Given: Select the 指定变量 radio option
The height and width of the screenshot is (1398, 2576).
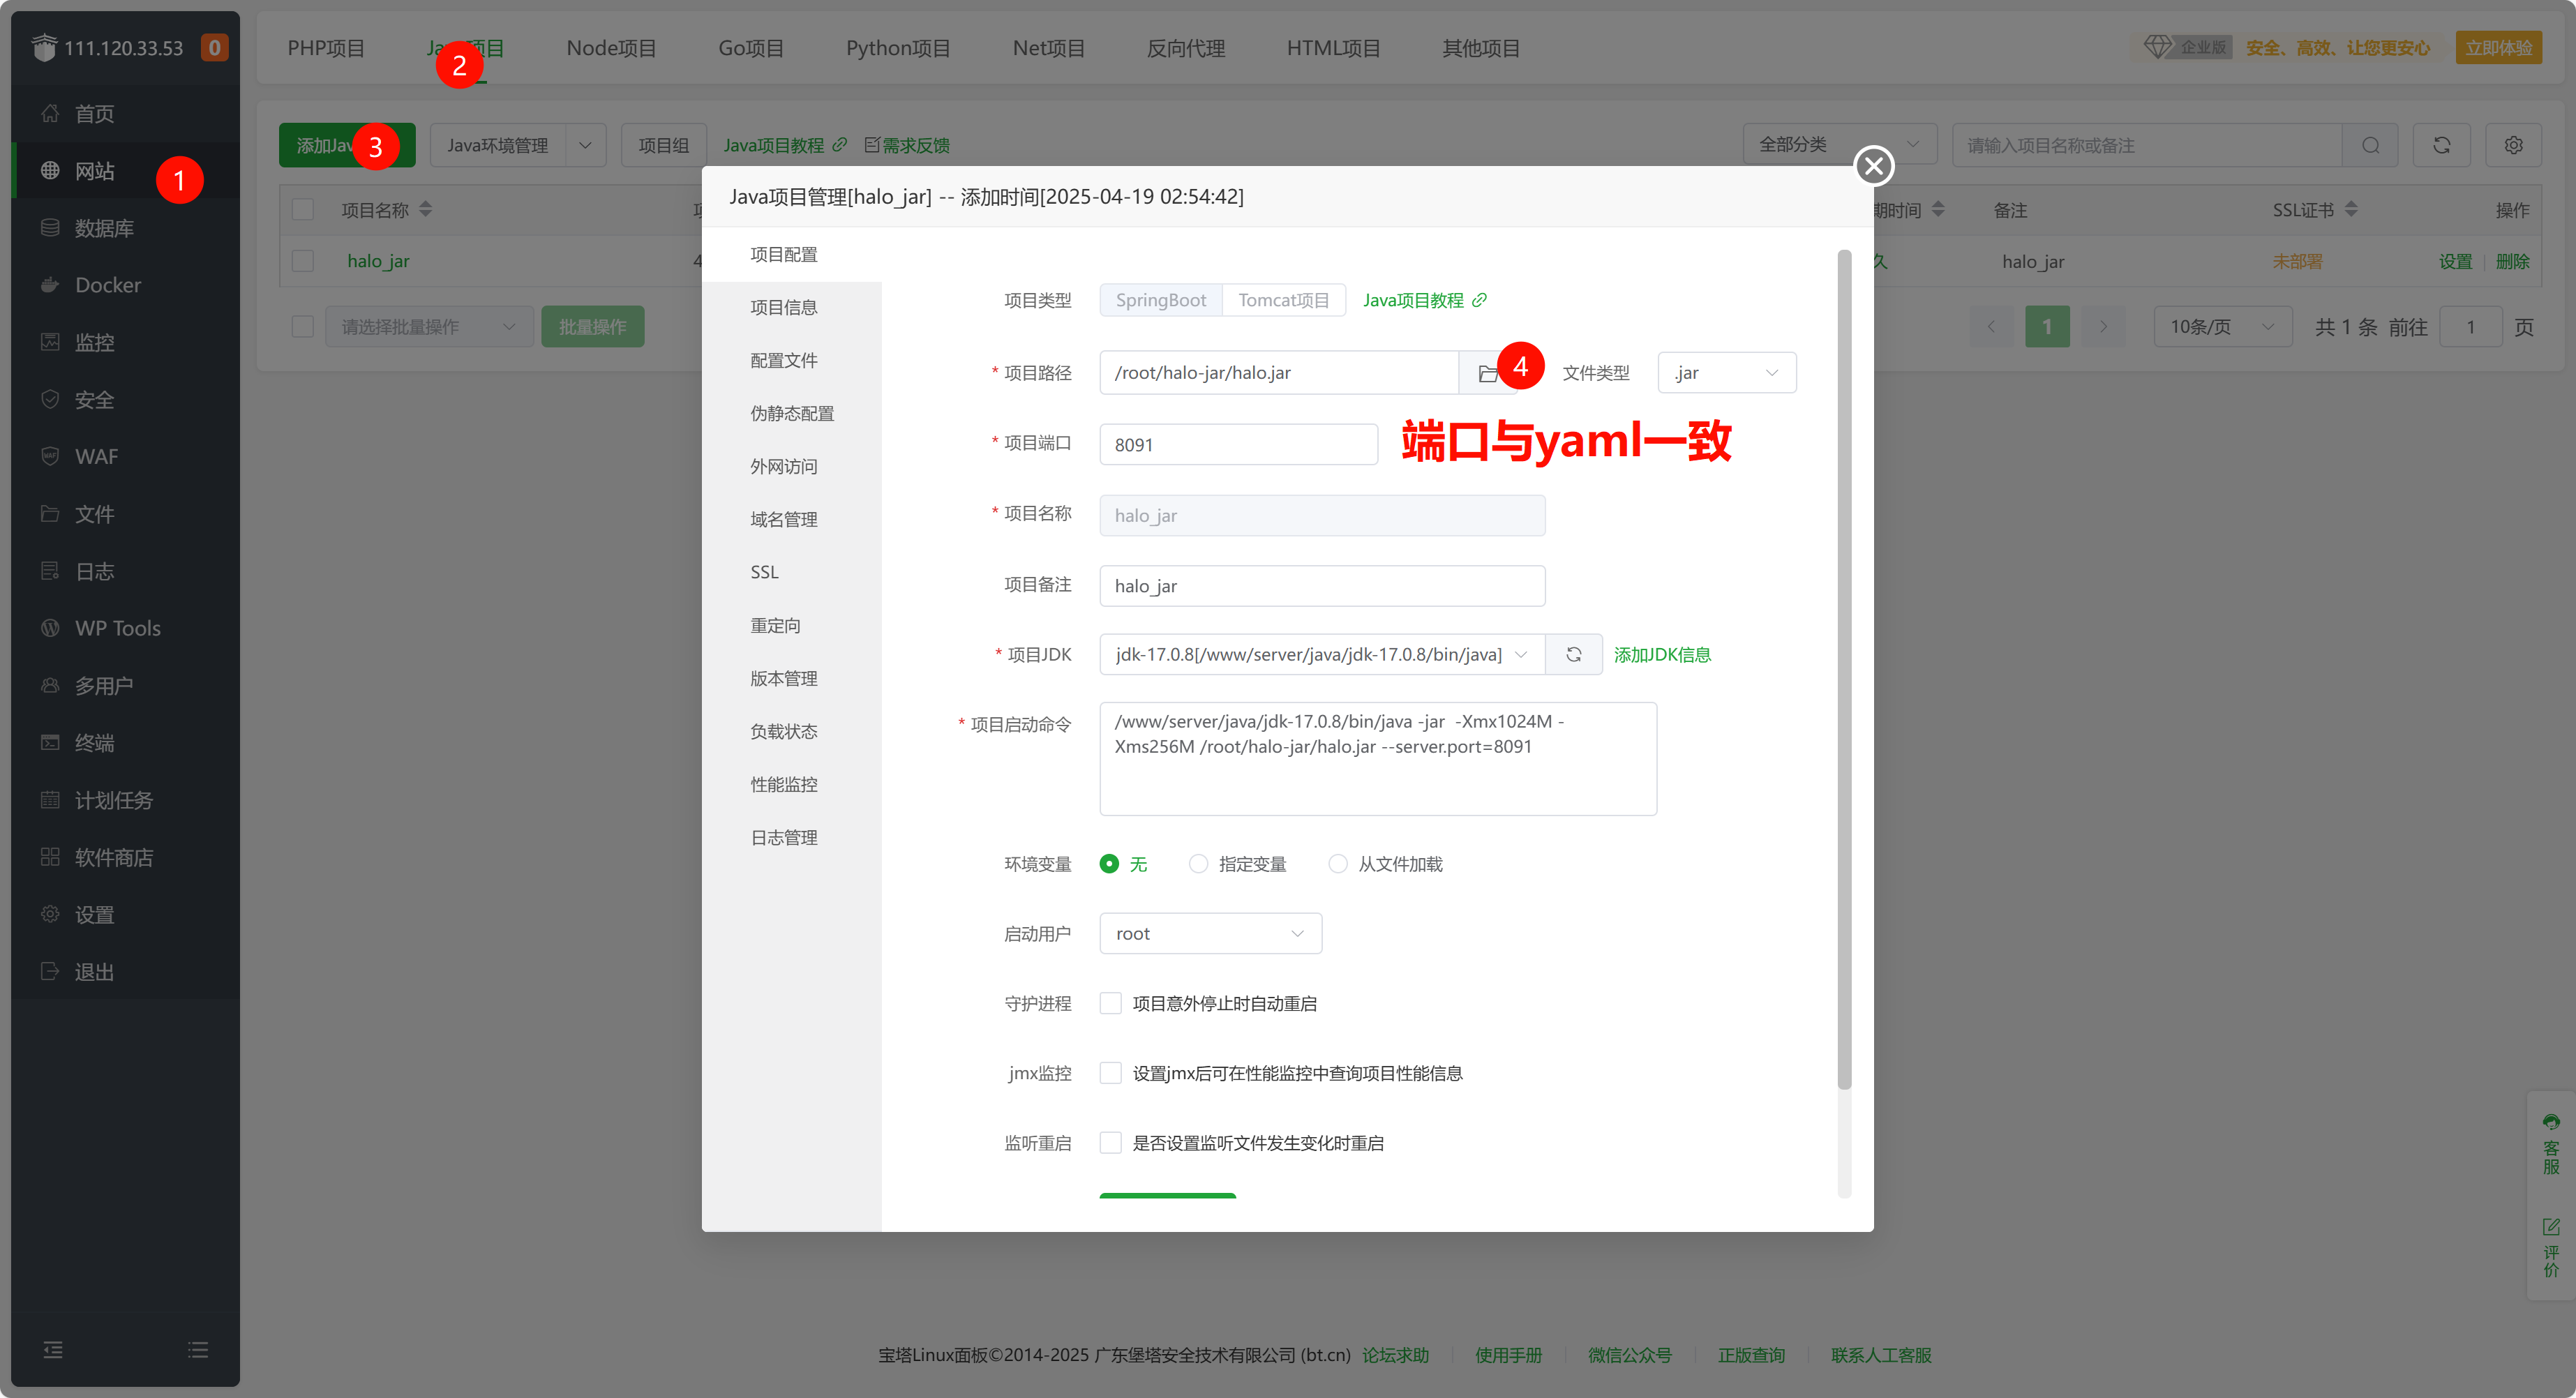Looking at the screenshot, I should pyautogui.click(x=1198, y=864).
